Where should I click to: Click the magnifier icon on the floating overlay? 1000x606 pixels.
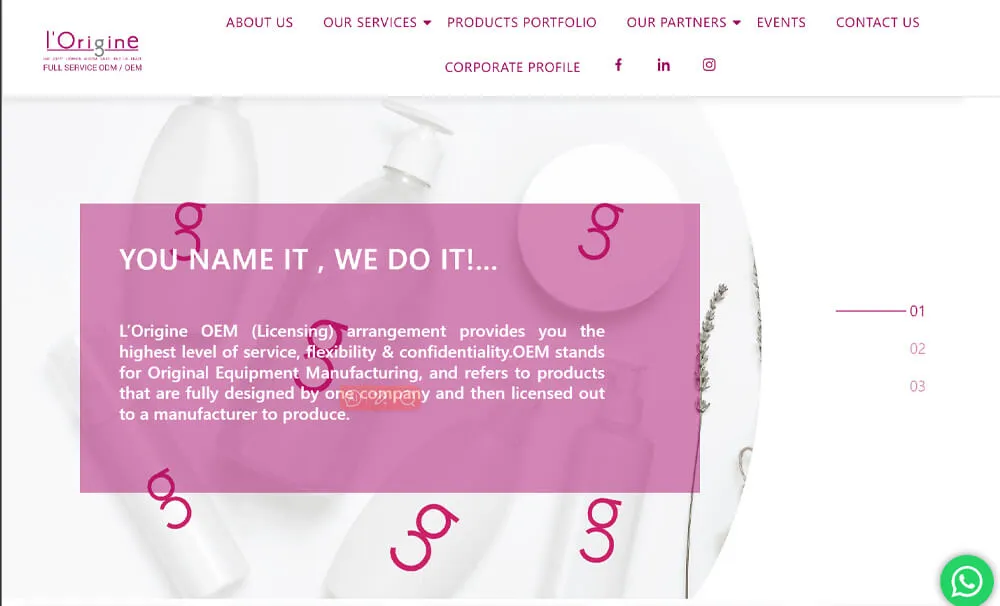click(408, 399)
